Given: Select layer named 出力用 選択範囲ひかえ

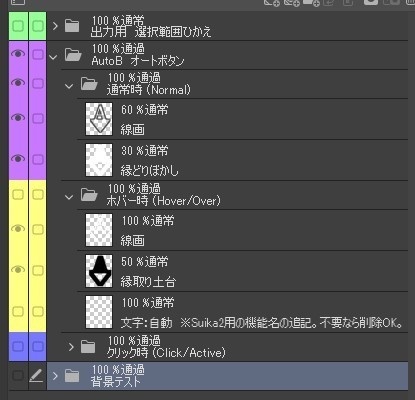Looking at the screenshot, I should [x=151, y=32].
